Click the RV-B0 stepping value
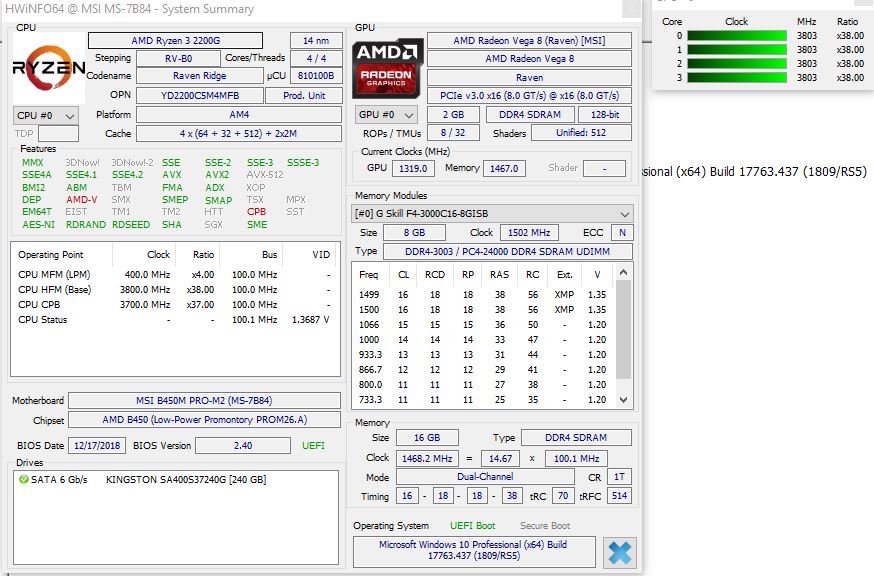This screenshot has height=576, width=874. tap(178, 58)
